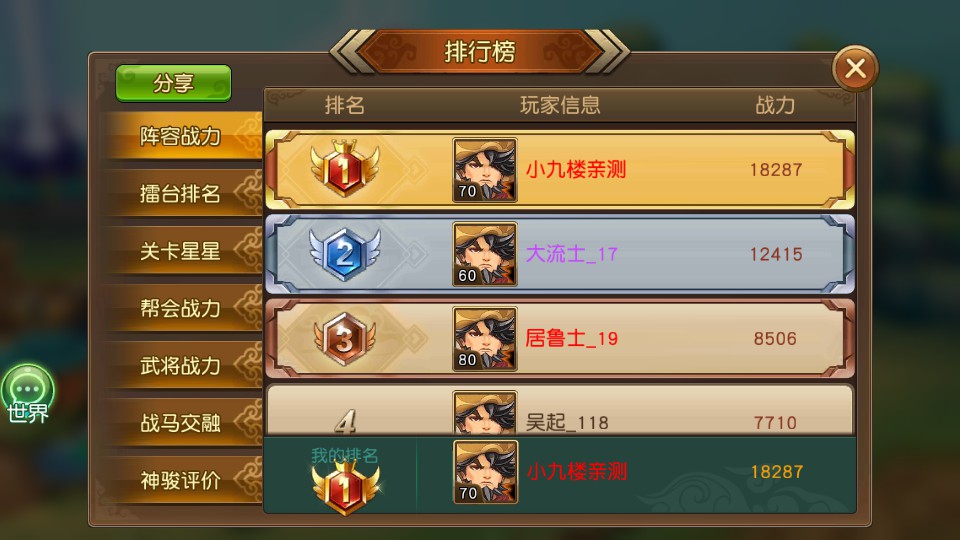960x540 pixels.
Task: Switch to the 关卡星星 tab
Action: point(182,250)
